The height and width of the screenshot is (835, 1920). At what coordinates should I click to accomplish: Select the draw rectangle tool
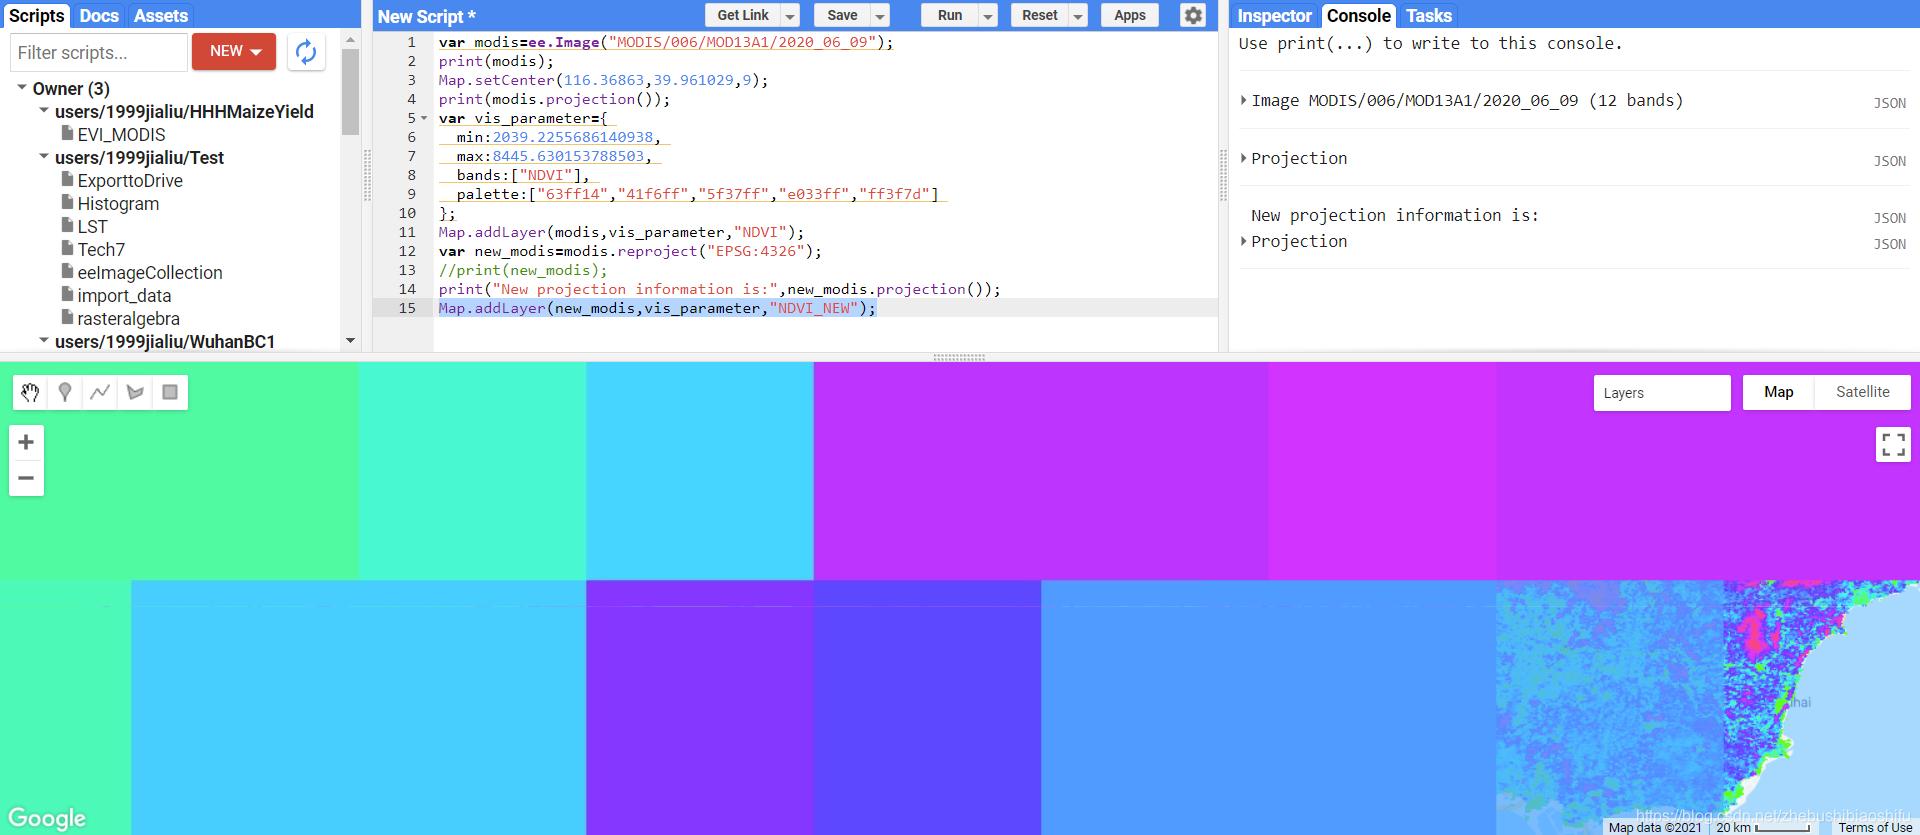tap(170, 393)
